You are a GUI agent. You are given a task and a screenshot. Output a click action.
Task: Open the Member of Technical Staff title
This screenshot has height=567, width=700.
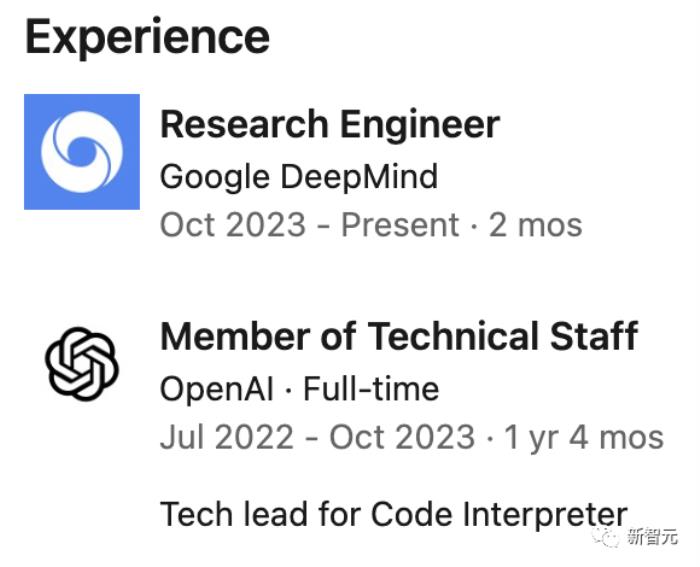[x=399, y=336]
